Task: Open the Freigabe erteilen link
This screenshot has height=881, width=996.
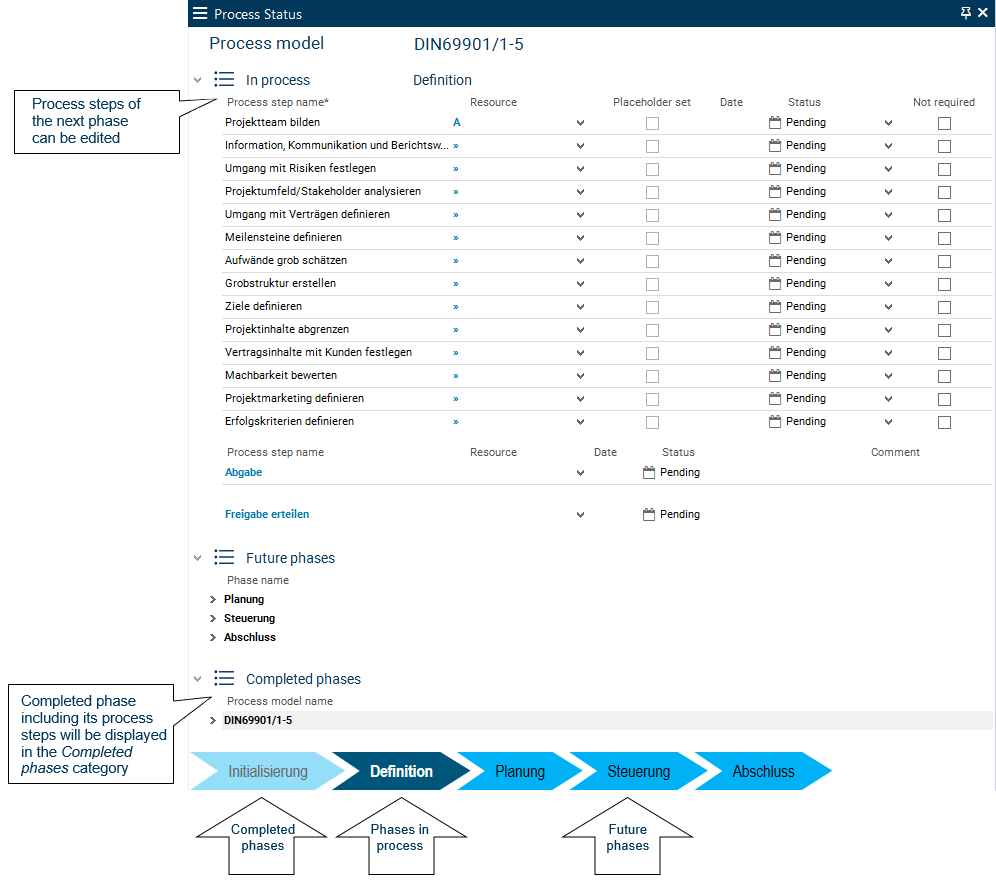Action: click(x=267, y=514)
